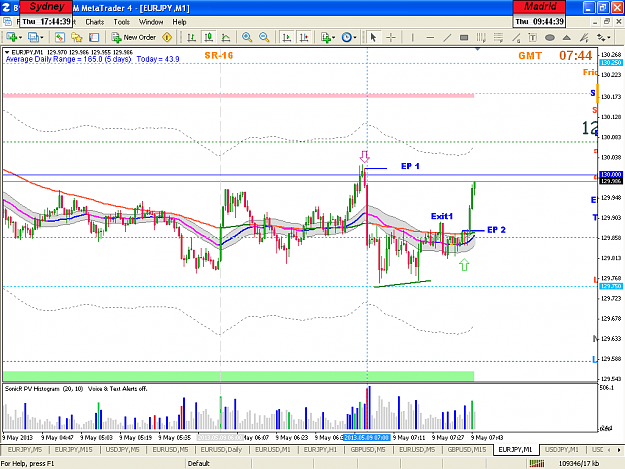This screenshot has width=625, height=469.
Task: Select the Cursor arrow tool
Action: coord(373,37)
